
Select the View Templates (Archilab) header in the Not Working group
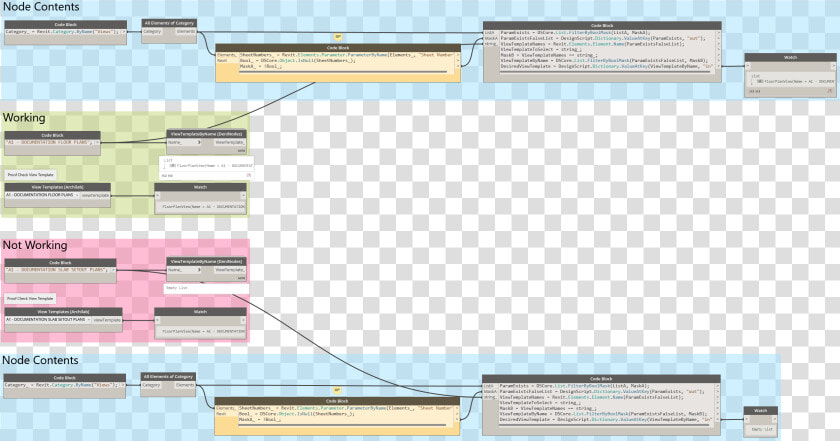[63, 312]
